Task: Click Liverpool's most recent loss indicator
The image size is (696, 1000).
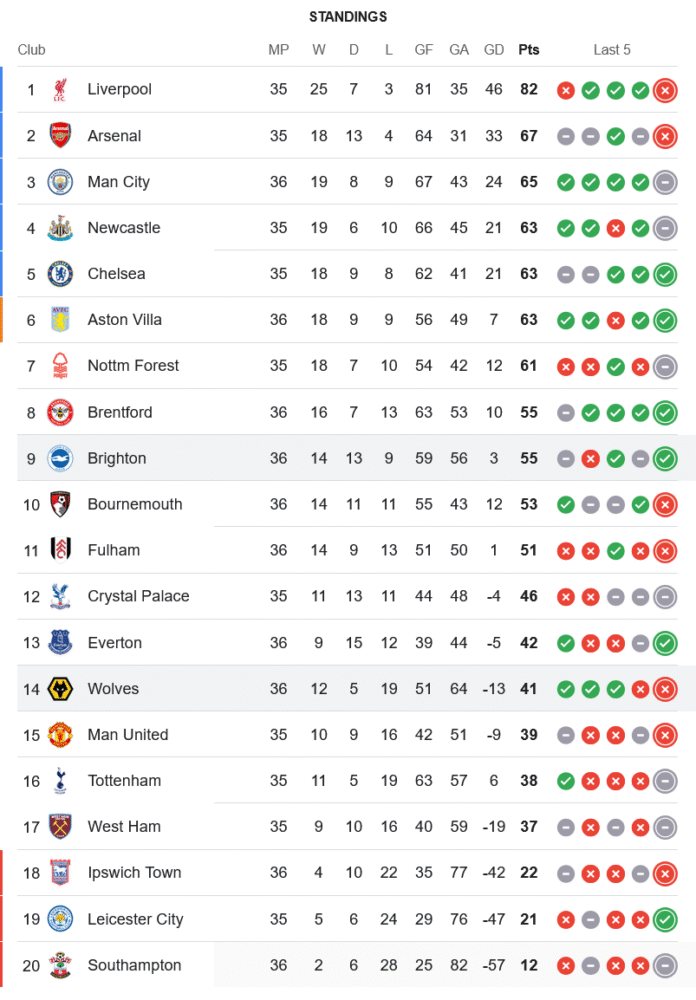Action: tap(665, 90)
